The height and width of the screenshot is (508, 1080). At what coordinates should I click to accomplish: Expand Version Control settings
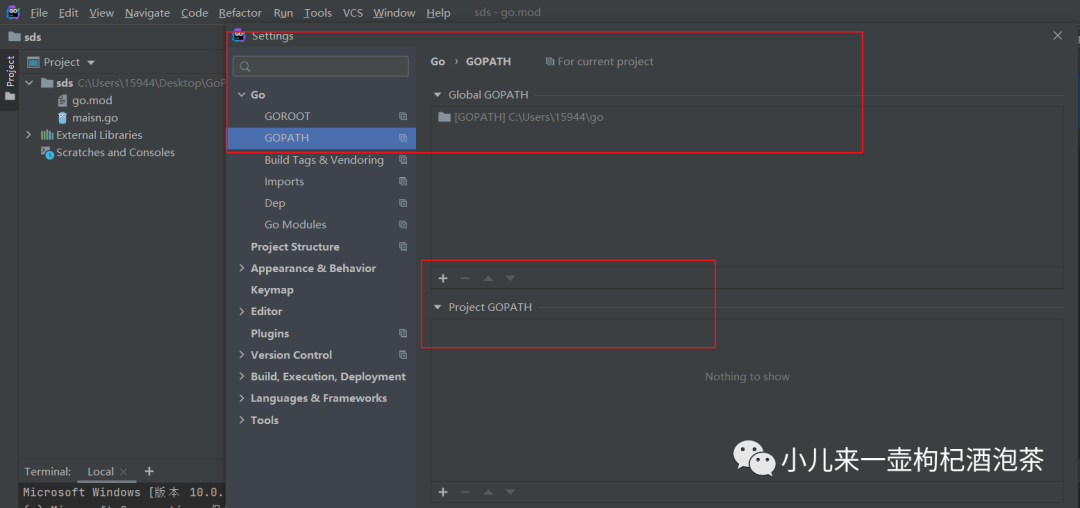coord(242,355)
